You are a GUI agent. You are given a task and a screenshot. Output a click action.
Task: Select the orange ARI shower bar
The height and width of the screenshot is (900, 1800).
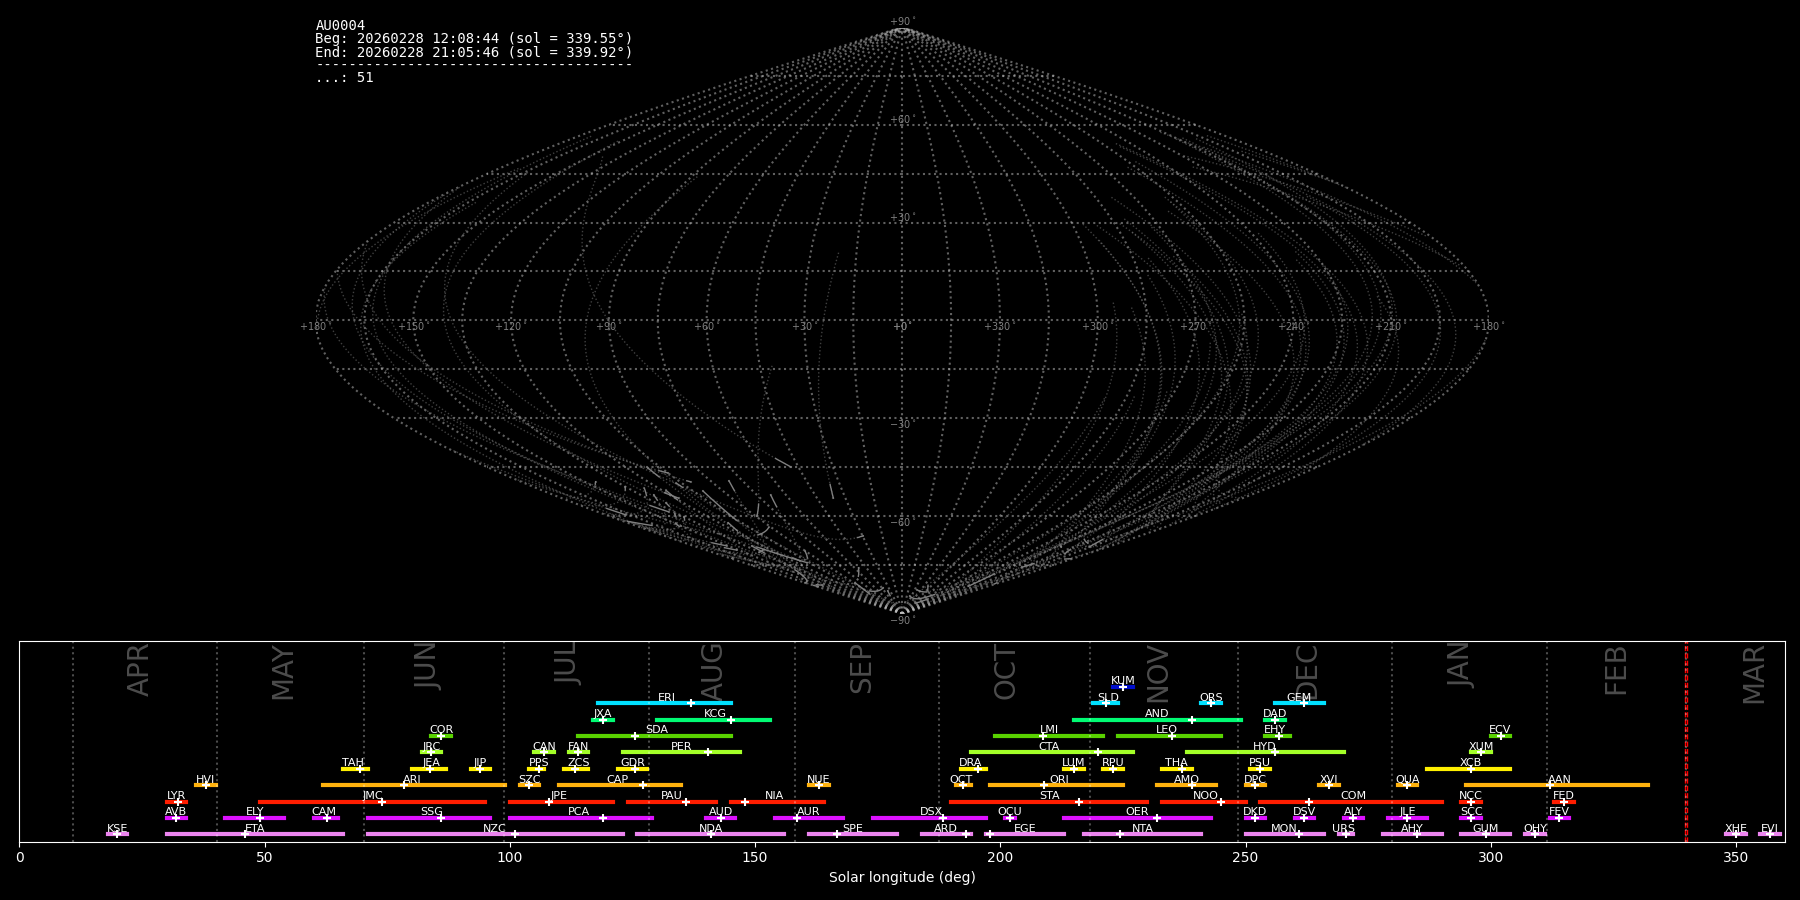point(413,785)
